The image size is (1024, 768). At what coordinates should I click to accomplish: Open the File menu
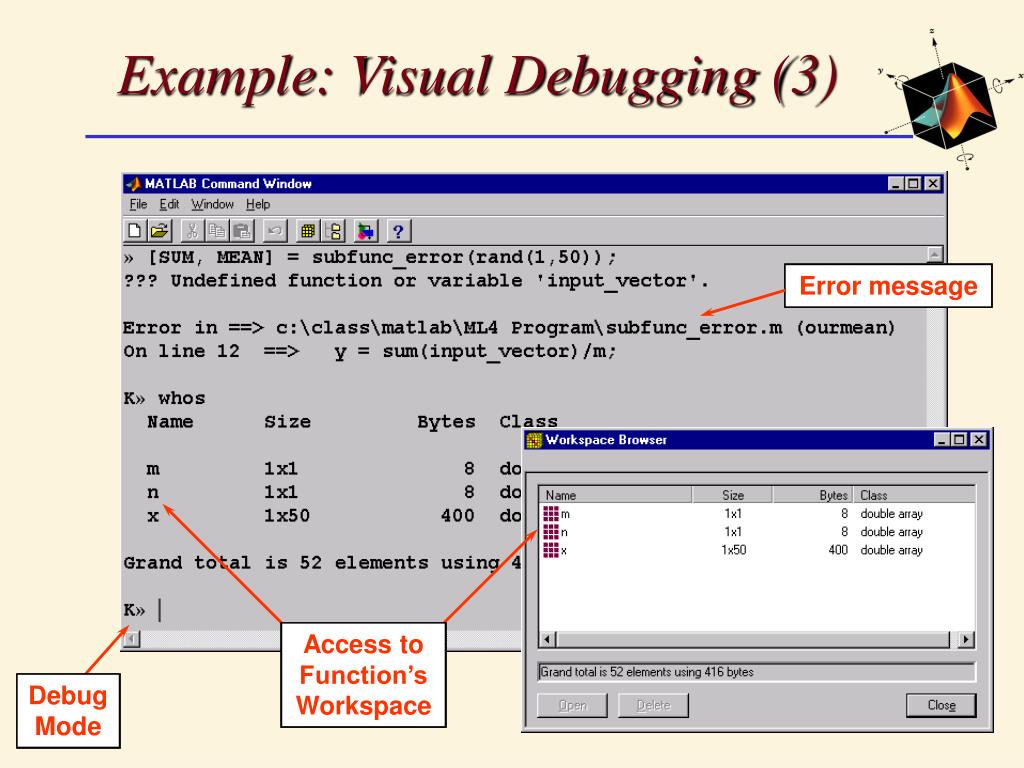[138, 204]
